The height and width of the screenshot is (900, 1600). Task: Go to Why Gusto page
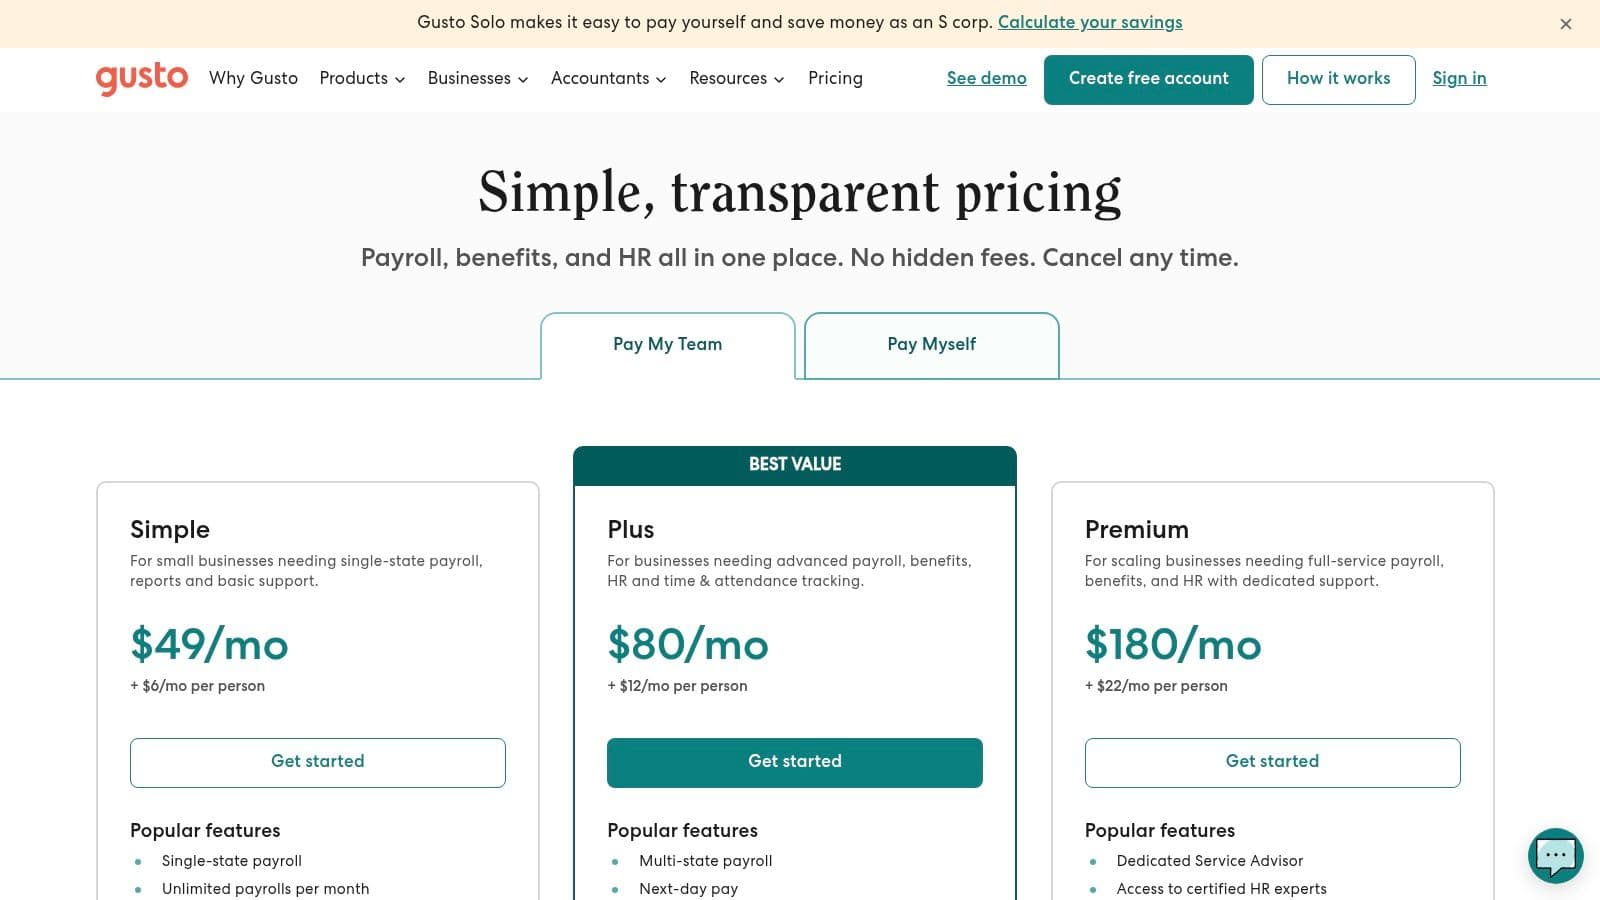(253, 78)
